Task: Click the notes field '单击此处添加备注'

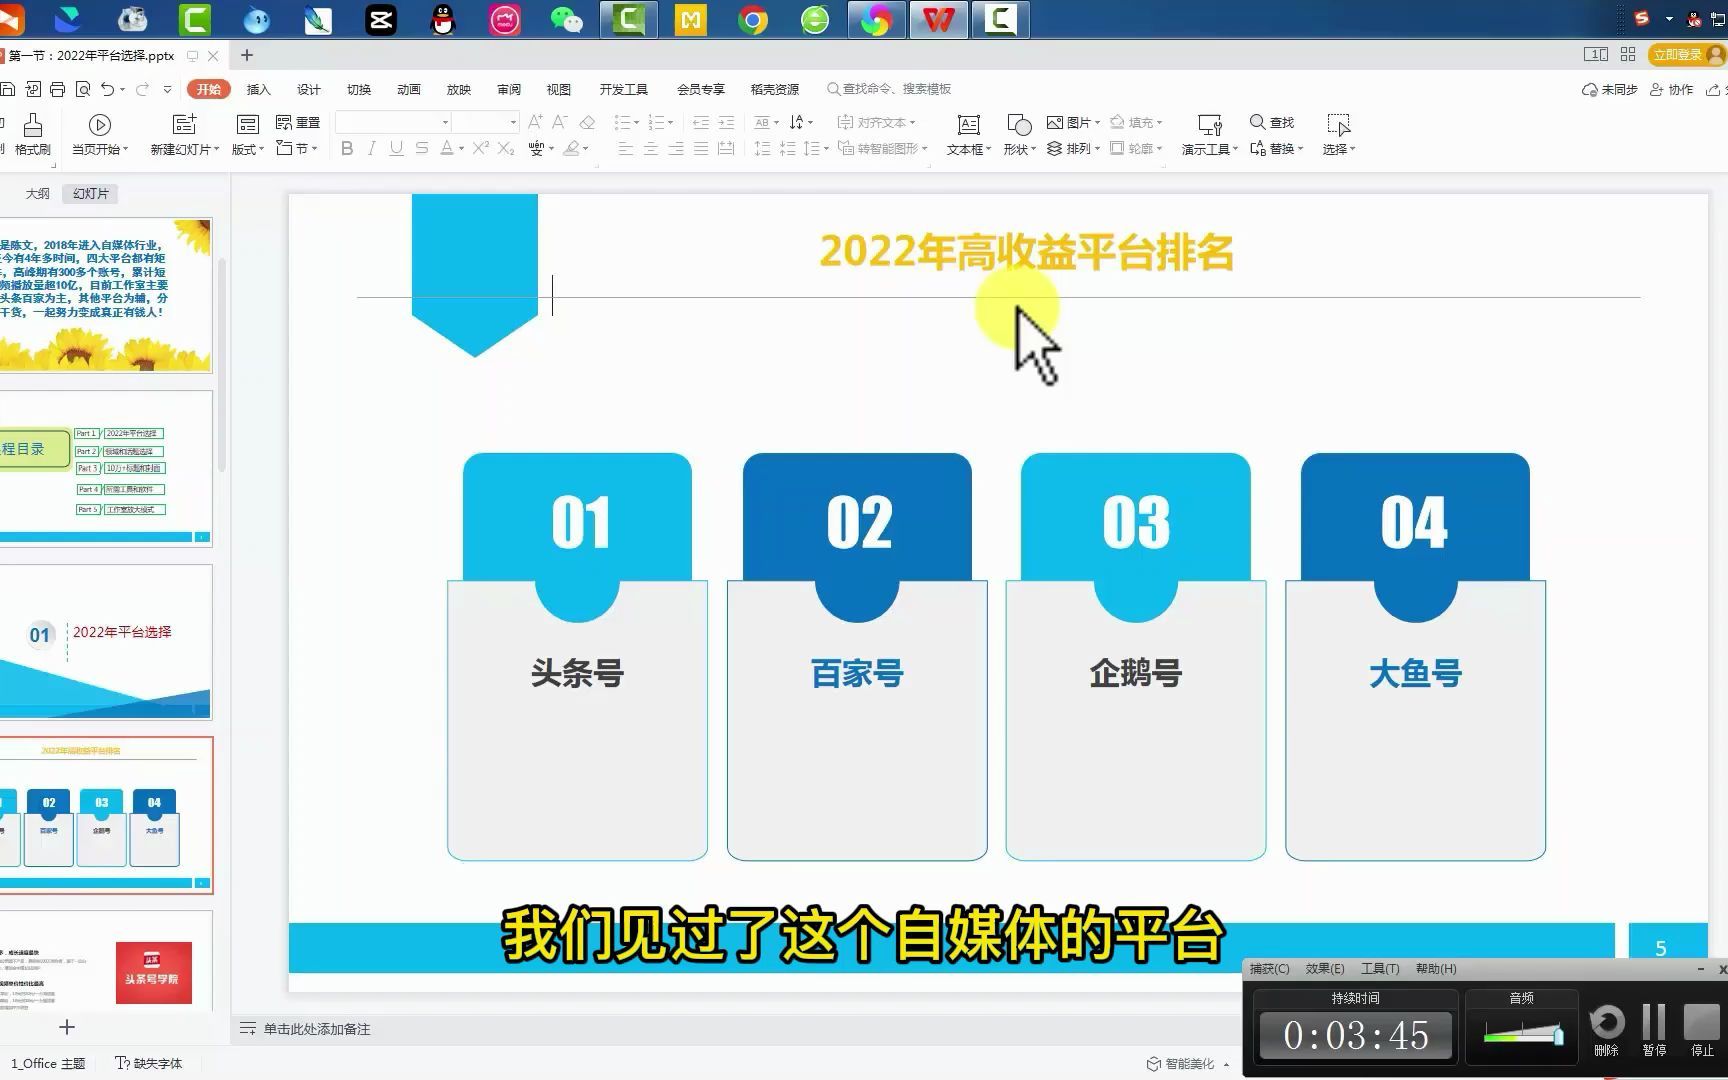Action: pyautogui.click(x=316, y=1028)
